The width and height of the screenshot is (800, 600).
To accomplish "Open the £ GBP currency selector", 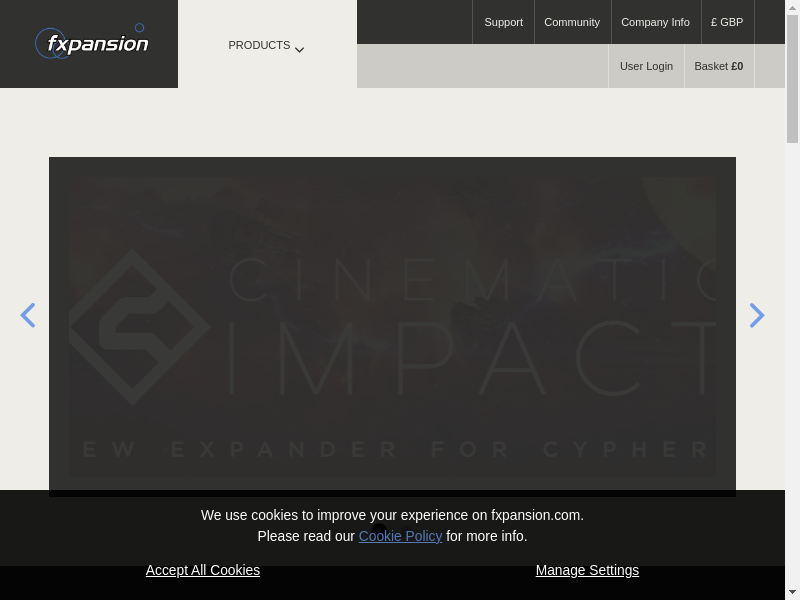I will point(727,22).
